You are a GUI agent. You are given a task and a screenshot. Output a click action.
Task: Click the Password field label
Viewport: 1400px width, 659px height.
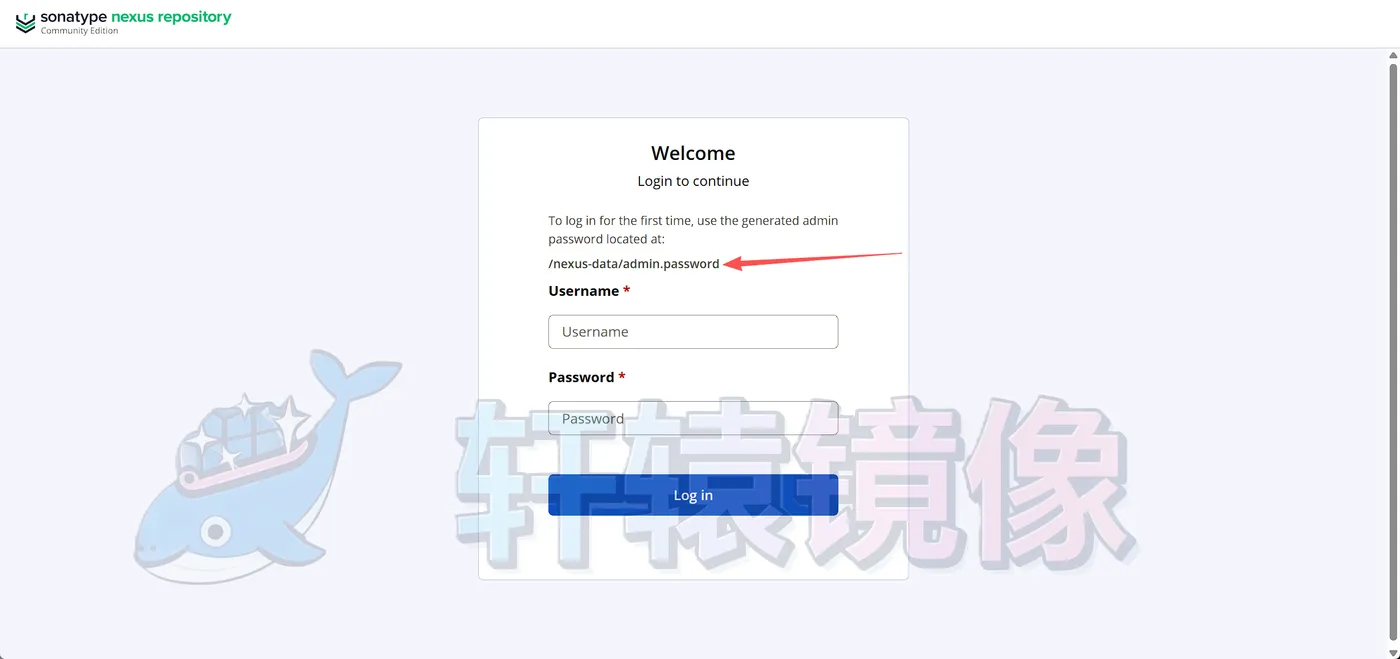[x=581, y=377]
